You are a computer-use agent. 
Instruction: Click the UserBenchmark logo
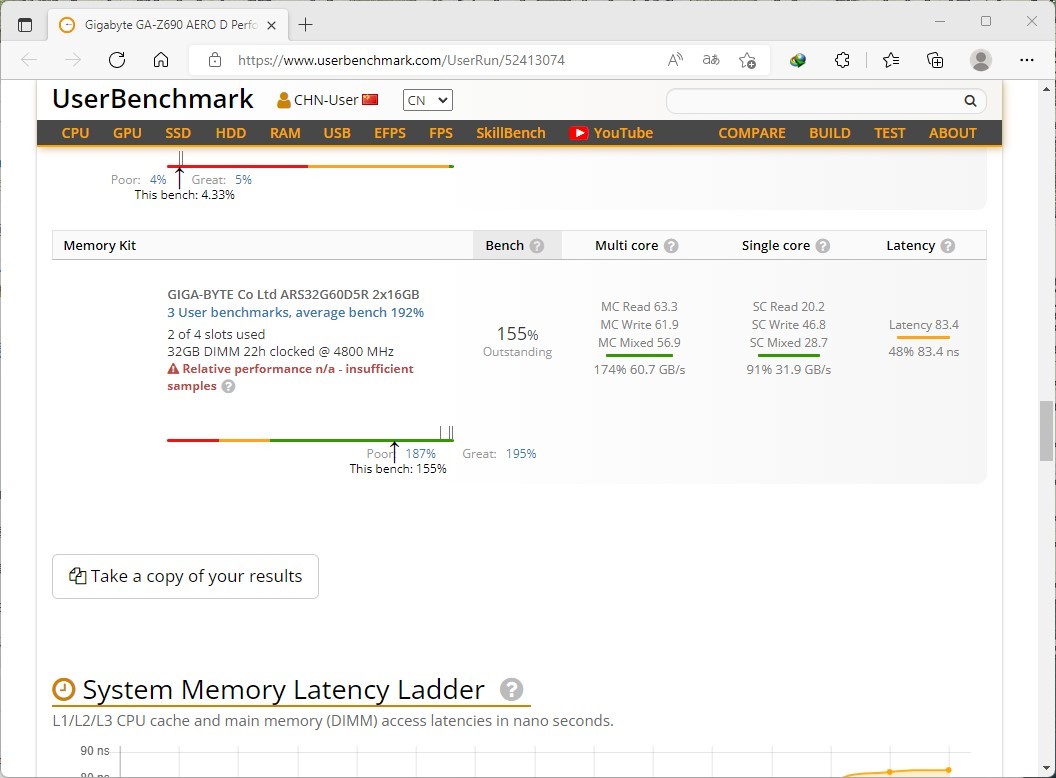click(153, 99)
